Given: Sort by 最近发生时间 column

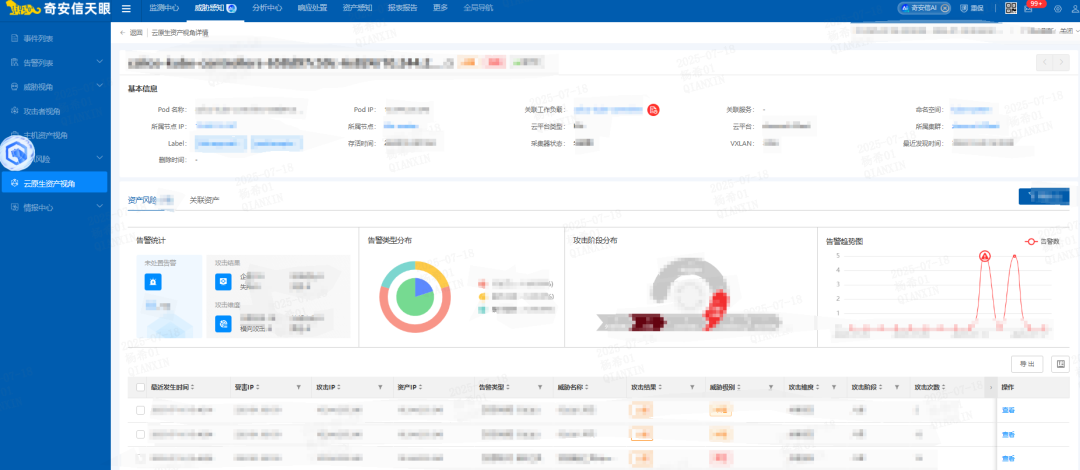Looking at the screenshot, I should coord(192,387).
